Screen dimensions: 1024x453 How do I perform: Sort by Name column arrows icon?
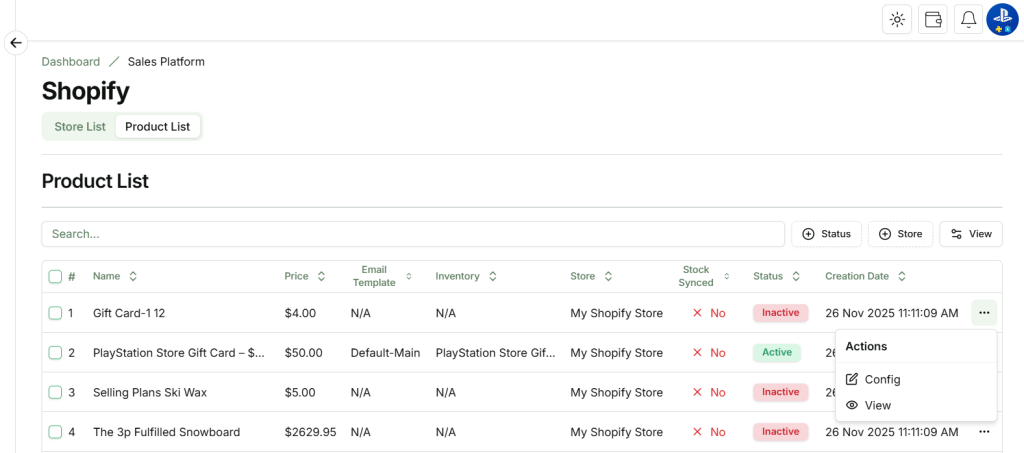coord(133,276)
